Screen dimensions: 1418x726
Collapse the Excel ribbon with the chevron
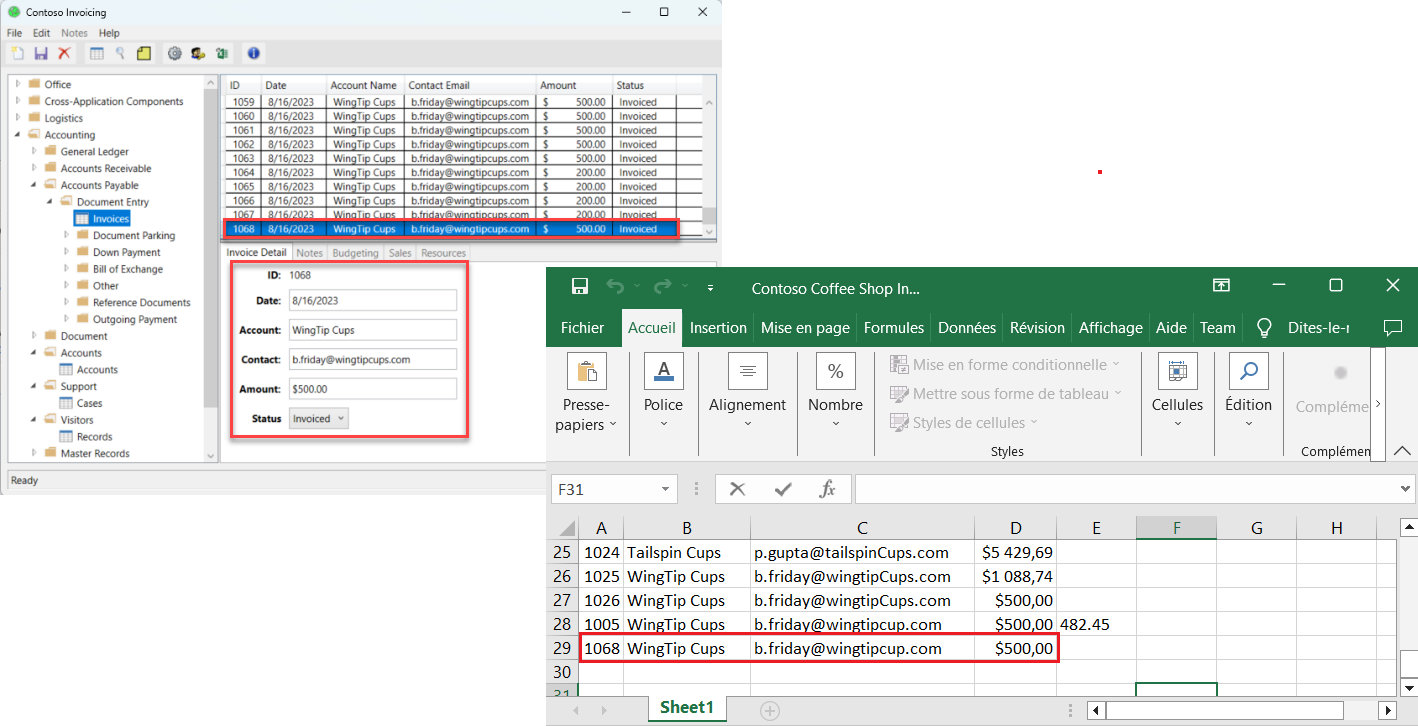point(1402,450)
